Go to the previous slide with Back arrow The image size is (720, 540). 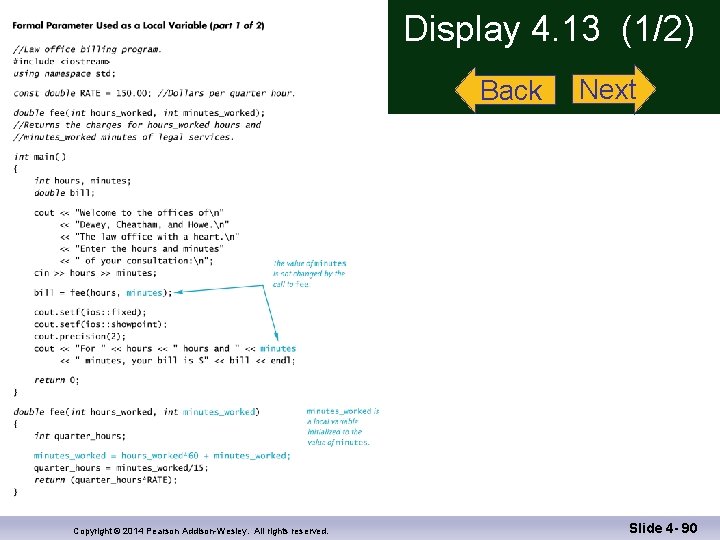506,90
